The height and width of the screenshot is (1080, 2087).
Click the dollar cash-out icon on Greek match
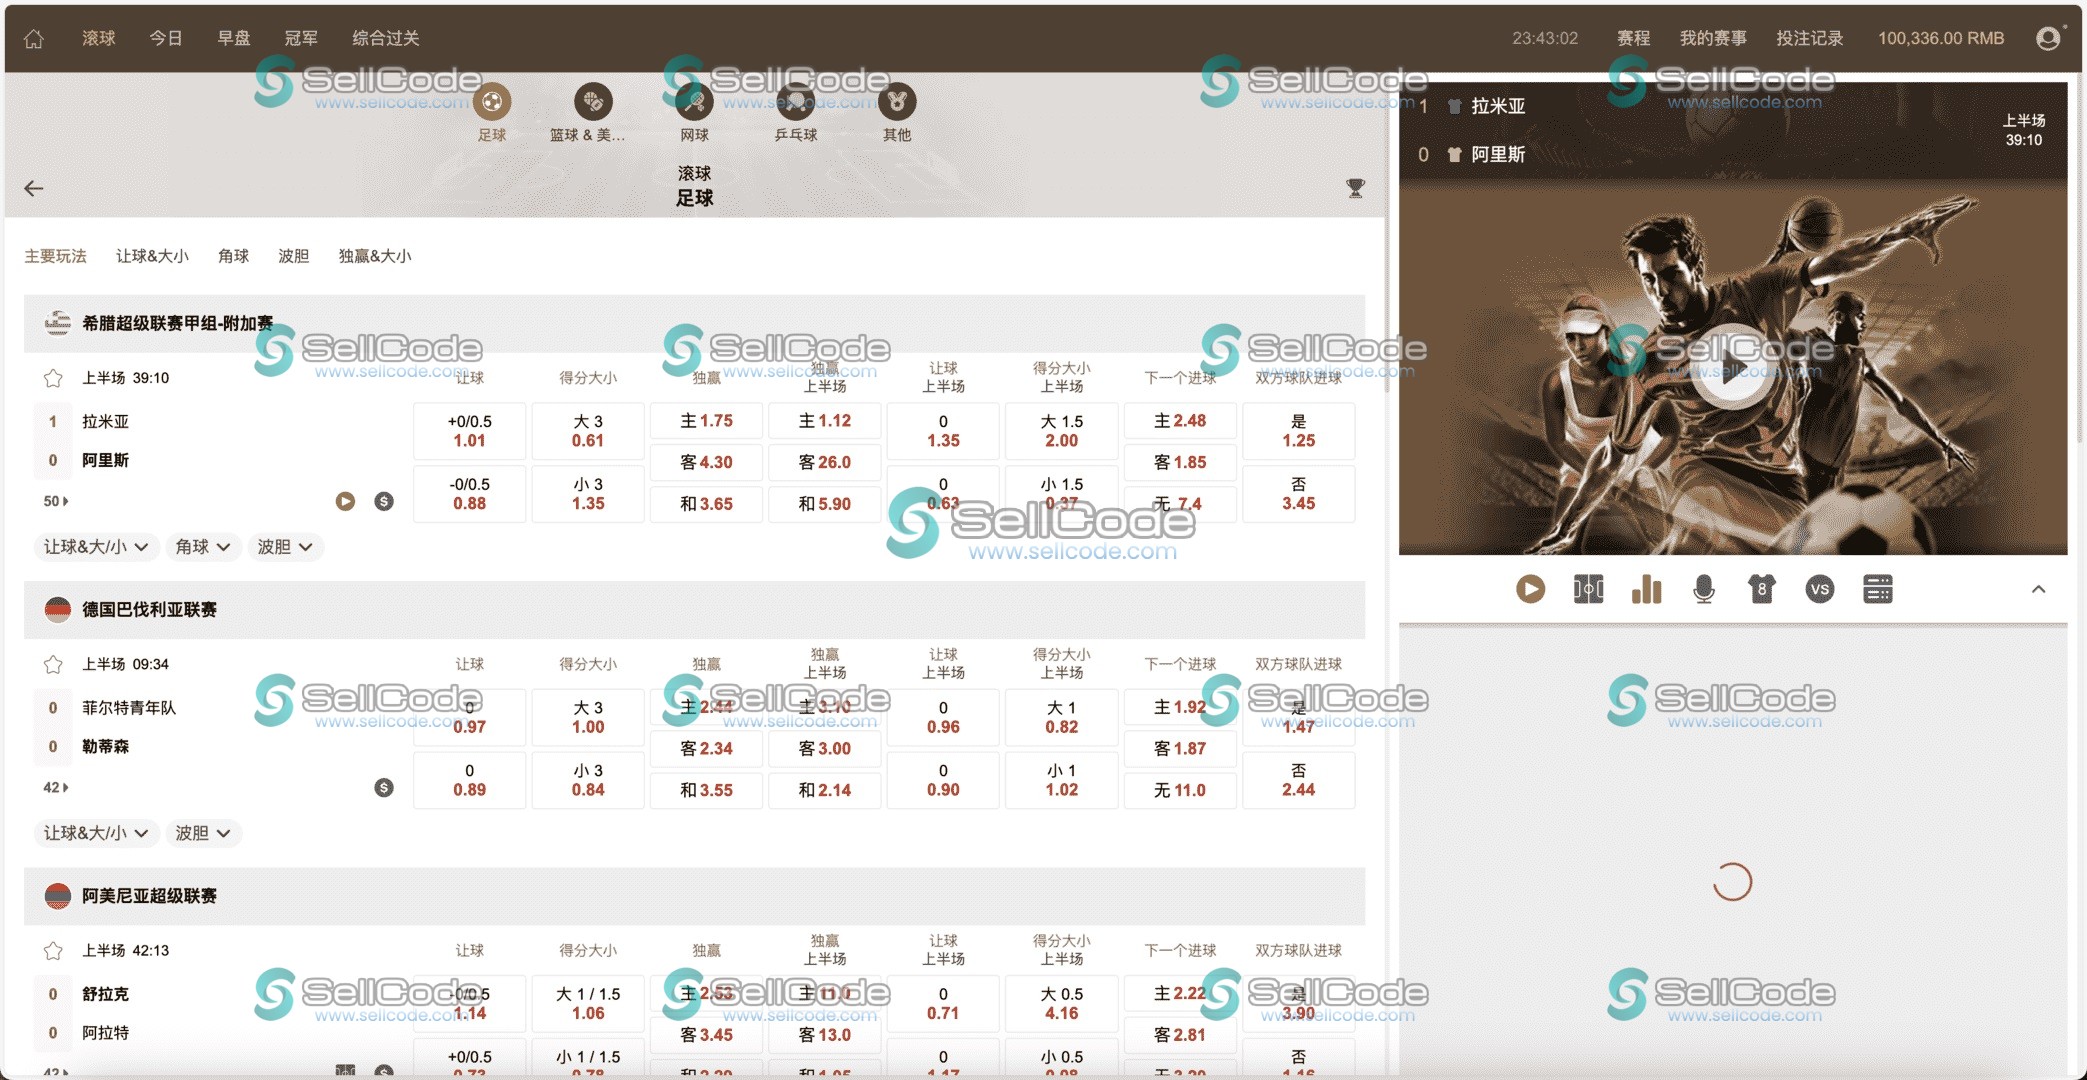pyautogui.click(x=383, y=501)
